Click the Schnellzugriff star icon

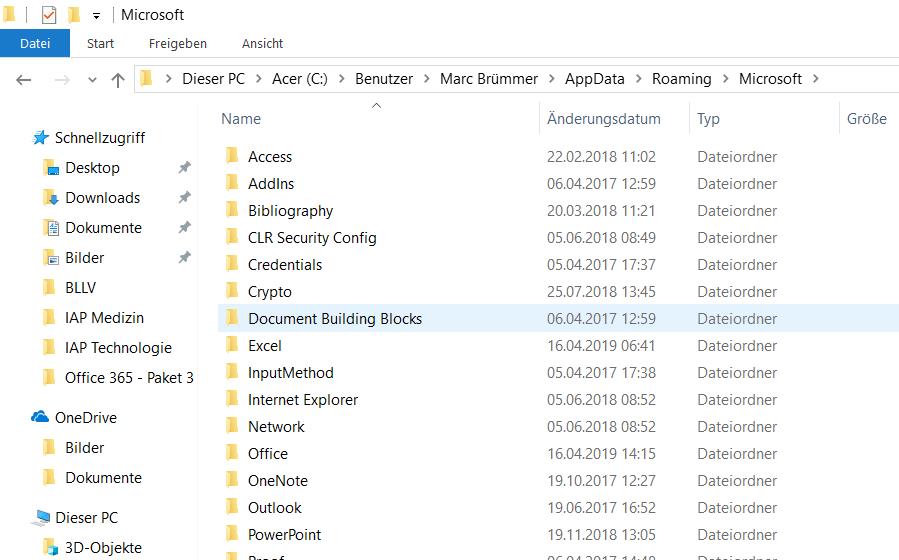click(x=40, y=138)
